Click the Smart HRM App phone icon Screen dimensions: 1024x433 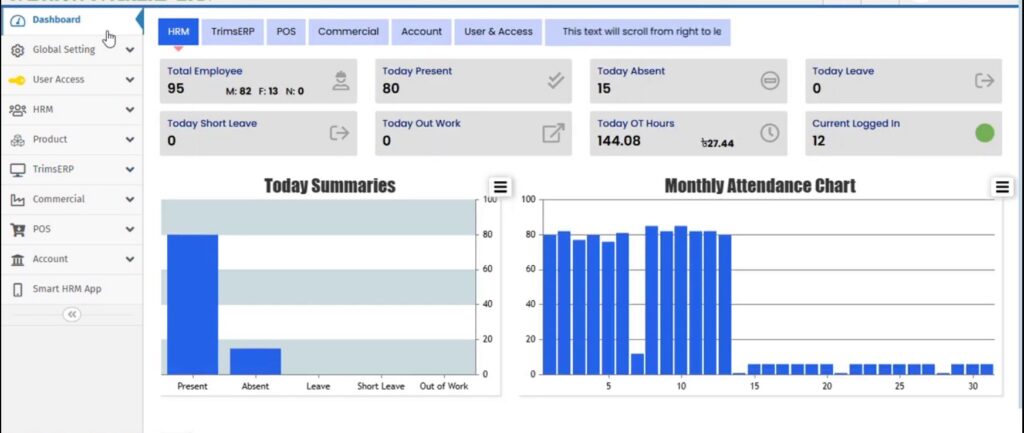(17, 289)
